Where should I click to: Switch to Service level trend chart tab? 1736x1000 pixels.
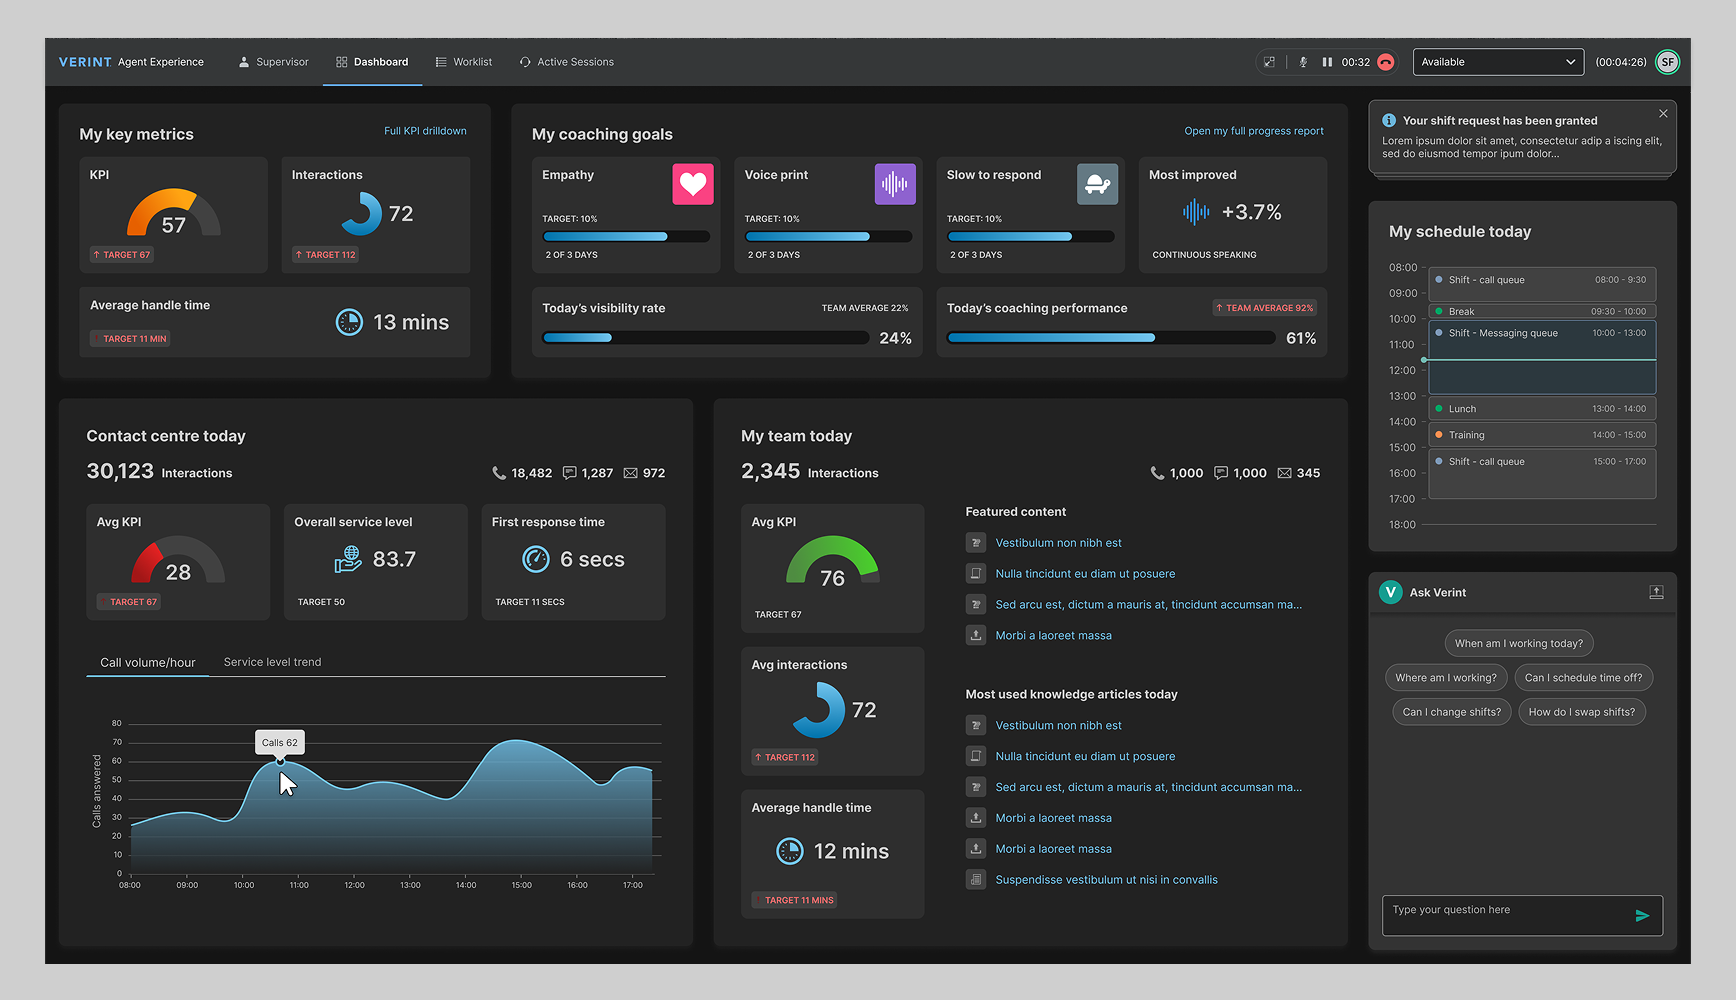pyautogui.click(x=272, y=662)
